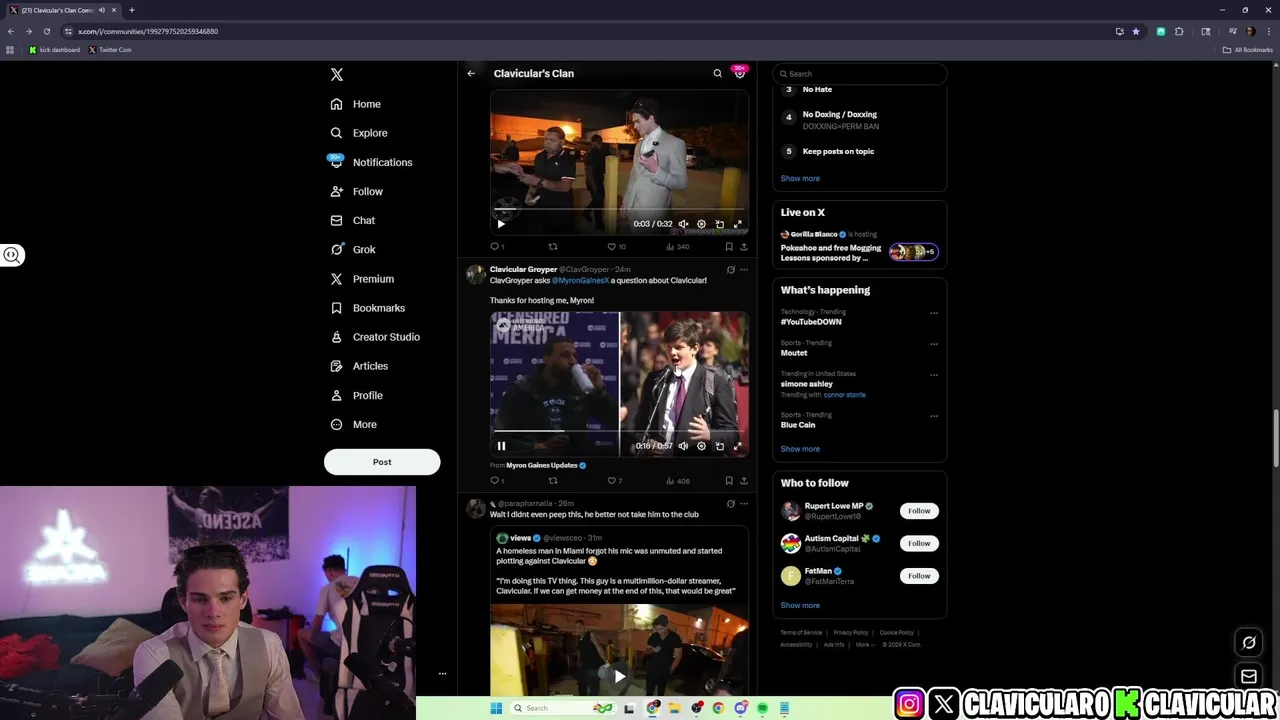Play the 0:32 street video
Screen dimensions: 1280x720
click(501, 224)
